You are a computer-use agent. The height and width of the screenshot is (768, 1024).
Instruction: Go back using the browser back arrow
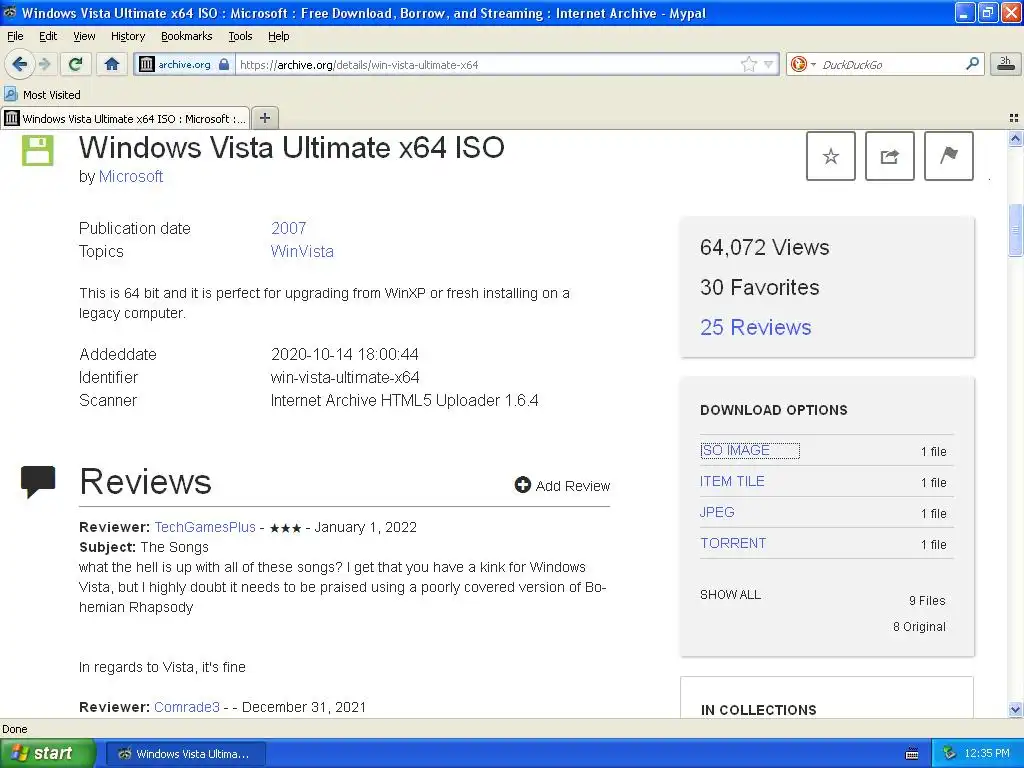[19, 64]
